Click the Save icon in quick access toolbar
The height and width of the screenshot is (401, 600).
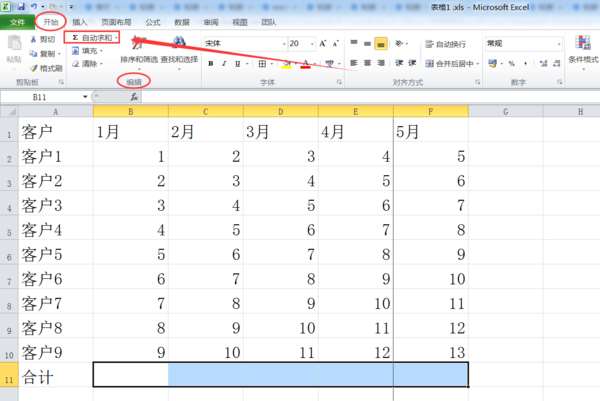tap(21, 7)
